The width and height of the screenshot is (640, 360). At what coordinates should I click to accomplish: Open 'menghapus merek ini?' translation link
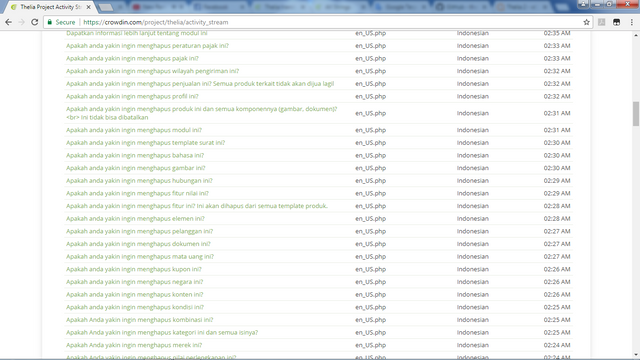(x=134, y=345)
